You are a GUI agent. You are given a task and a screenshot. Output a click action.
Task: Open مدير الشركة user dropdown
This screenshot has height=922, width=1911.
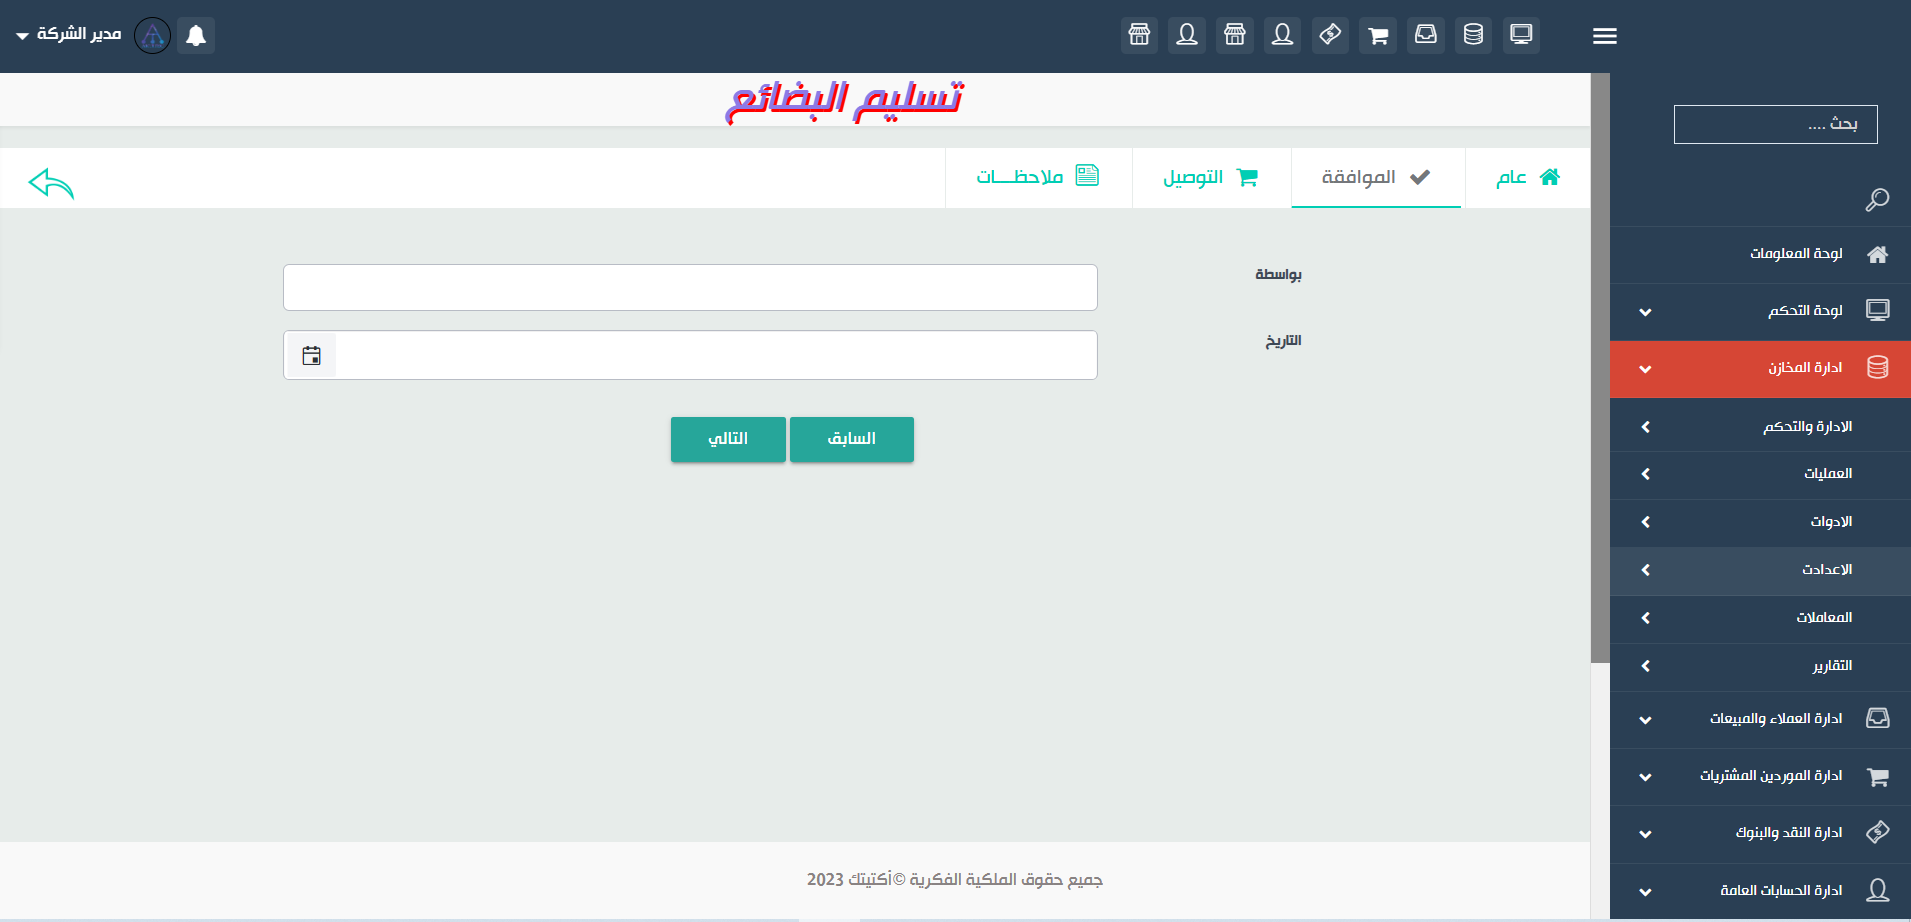point(68,35)
